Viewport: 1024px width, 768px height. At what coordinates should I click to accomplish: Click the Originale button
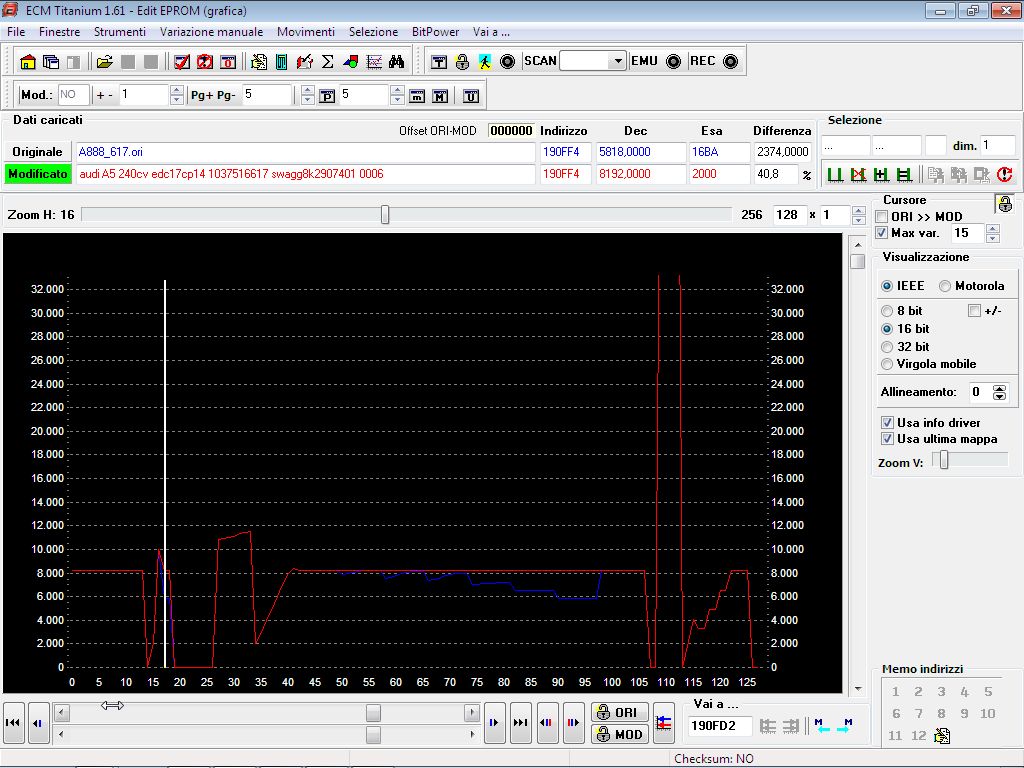(x=37, y=152)
